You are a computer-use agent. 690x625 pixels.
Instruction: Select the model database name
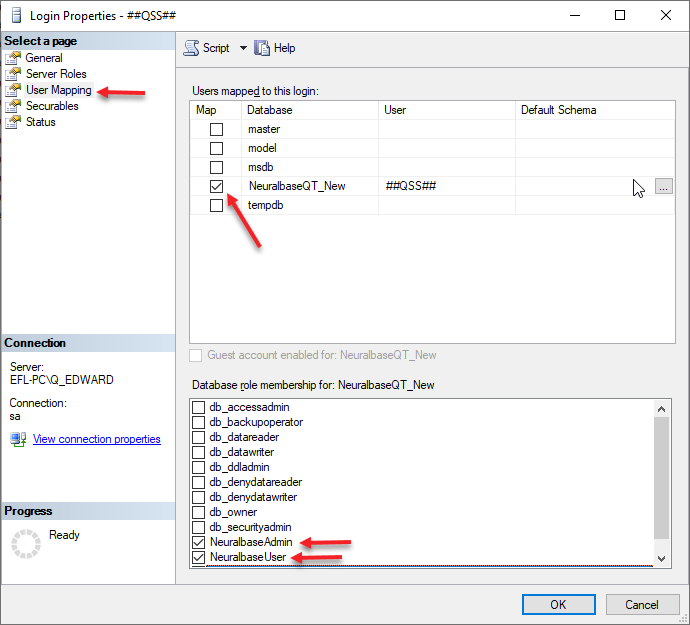pyautogui.click(x=262, y=148)
